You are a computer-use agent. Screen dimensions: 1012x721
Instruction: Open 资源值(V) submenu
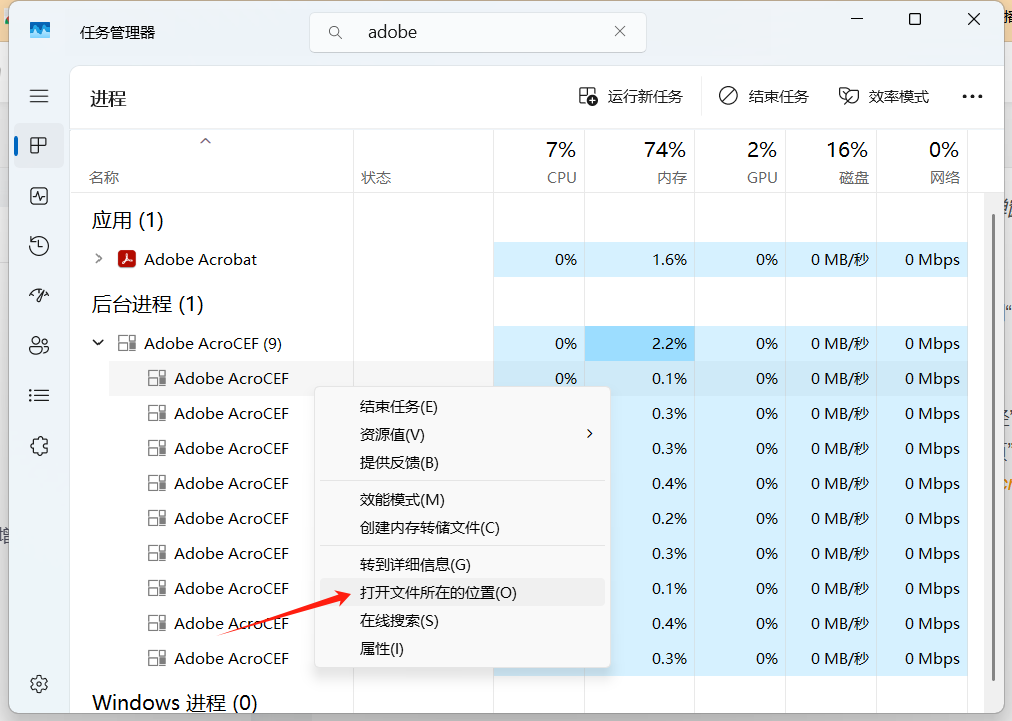point(462,434)
